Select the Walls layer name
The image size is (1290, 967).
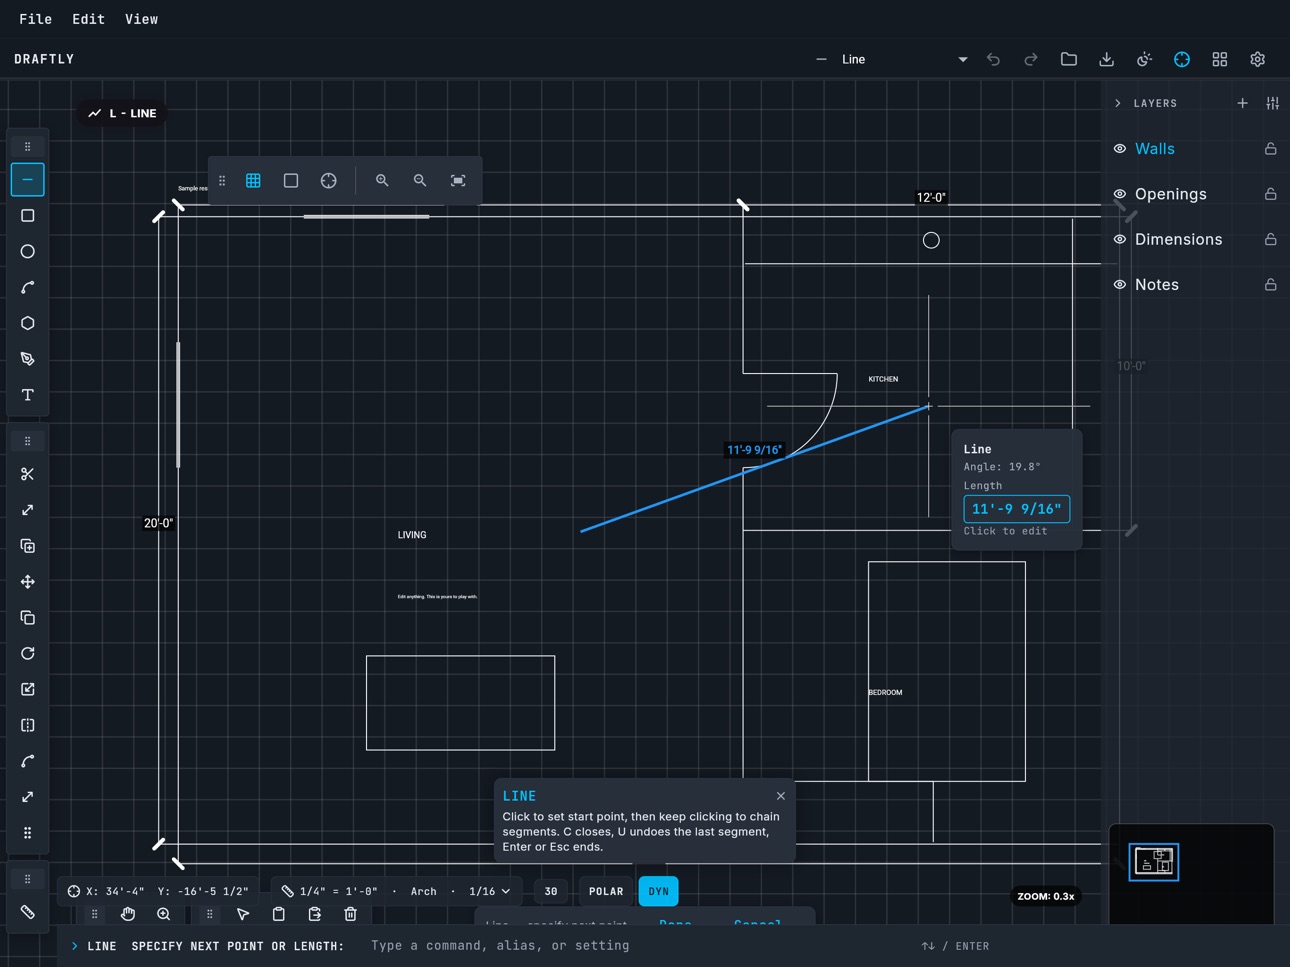pyautogui.click(x=1155, y=149)
